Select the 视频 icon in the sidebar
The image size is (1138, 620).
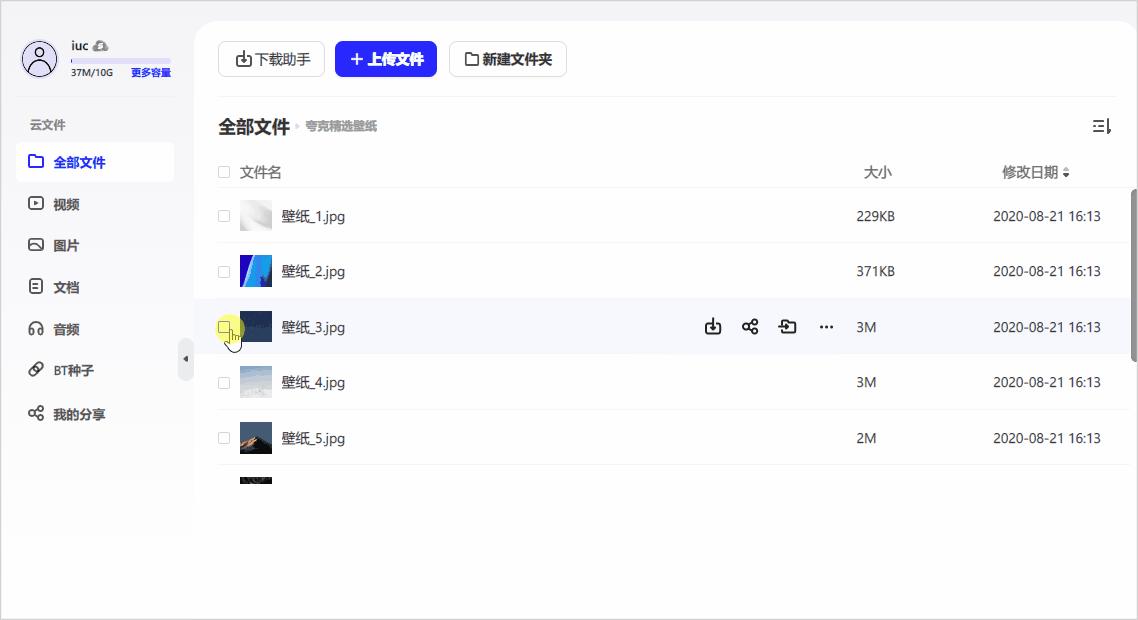(32, 204)
